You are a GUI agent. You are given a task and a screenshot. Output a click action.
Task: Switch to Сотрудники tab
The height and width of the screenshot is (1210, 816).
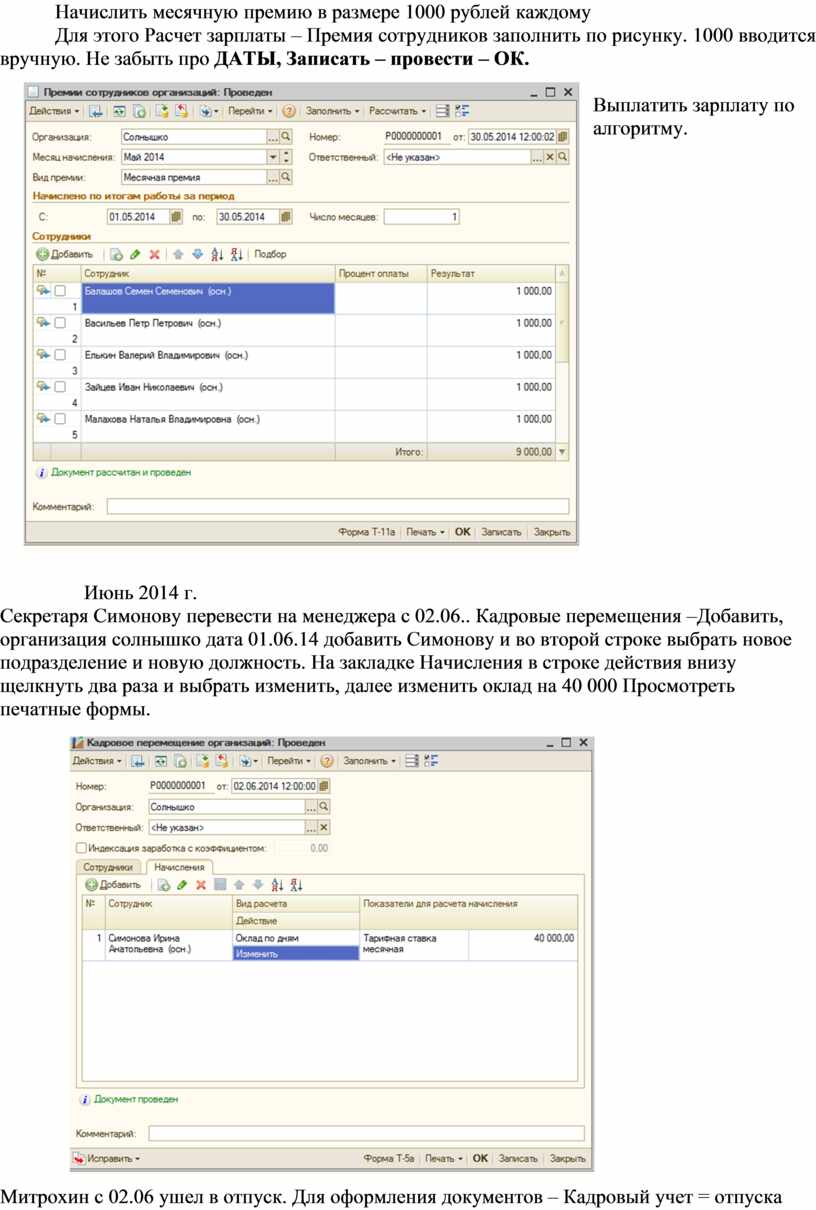pyautogui.click(x=108, y=868)
